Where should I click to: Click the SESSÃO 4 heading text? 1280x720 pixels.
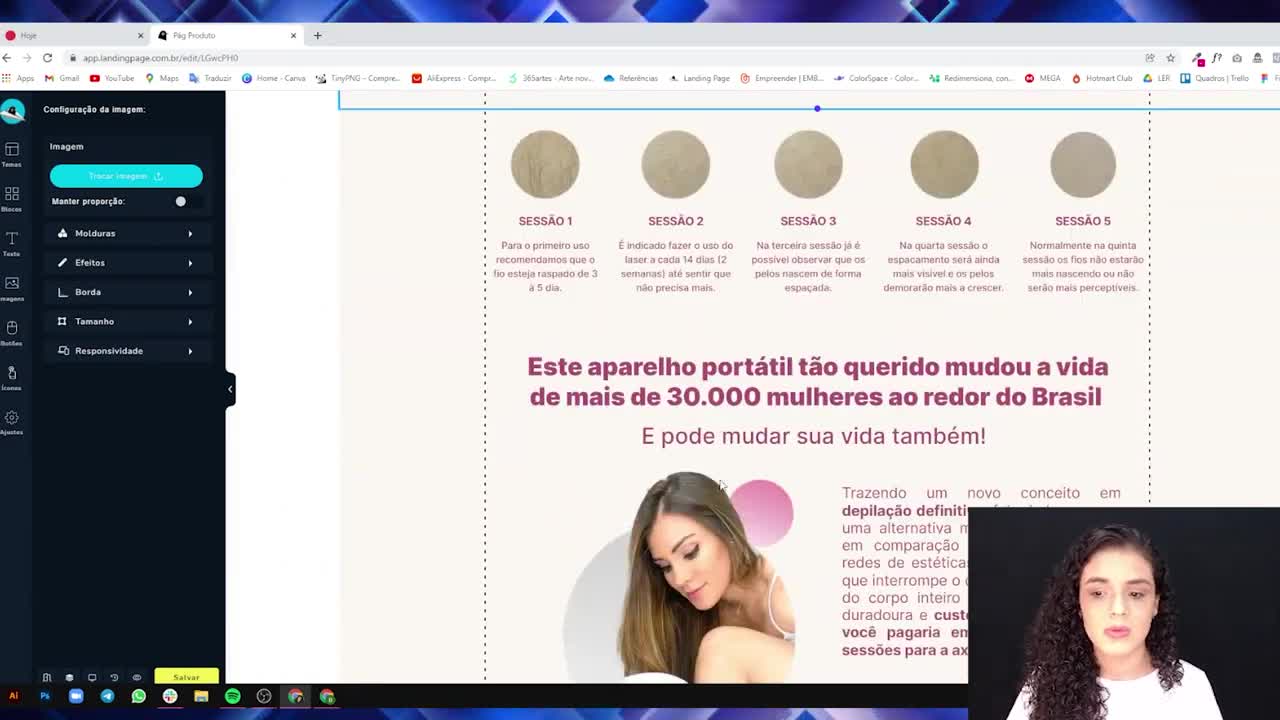point(943,221)
